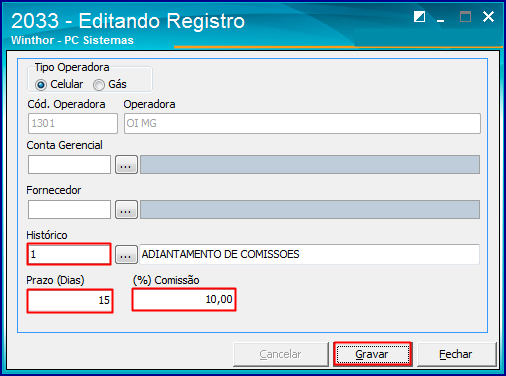Viewport: 506px width, 376px height.
Task: Click the Fechar button
Action: click(x=456, y=354)
